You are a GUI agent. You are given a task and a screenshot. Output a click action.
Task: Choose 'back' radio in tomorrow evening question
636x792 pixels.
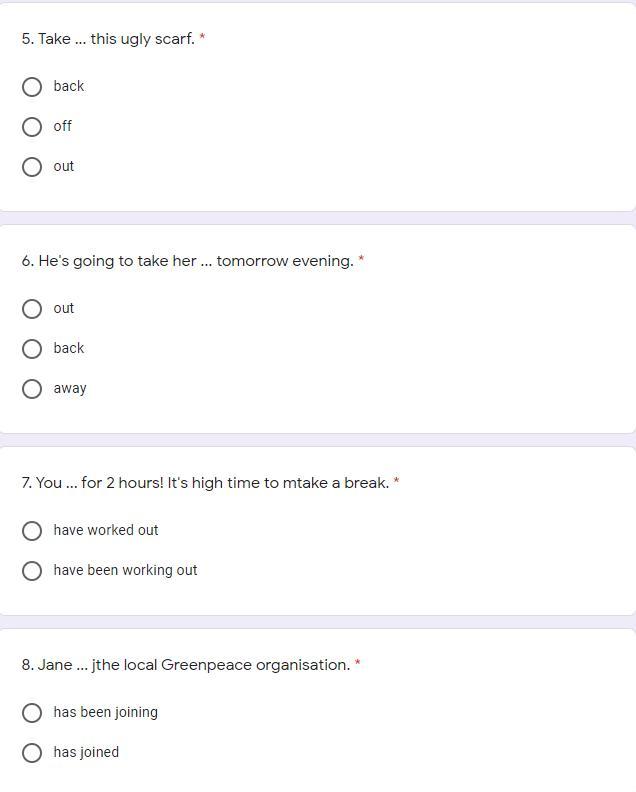pyautogui.click(x=32, y=349)
